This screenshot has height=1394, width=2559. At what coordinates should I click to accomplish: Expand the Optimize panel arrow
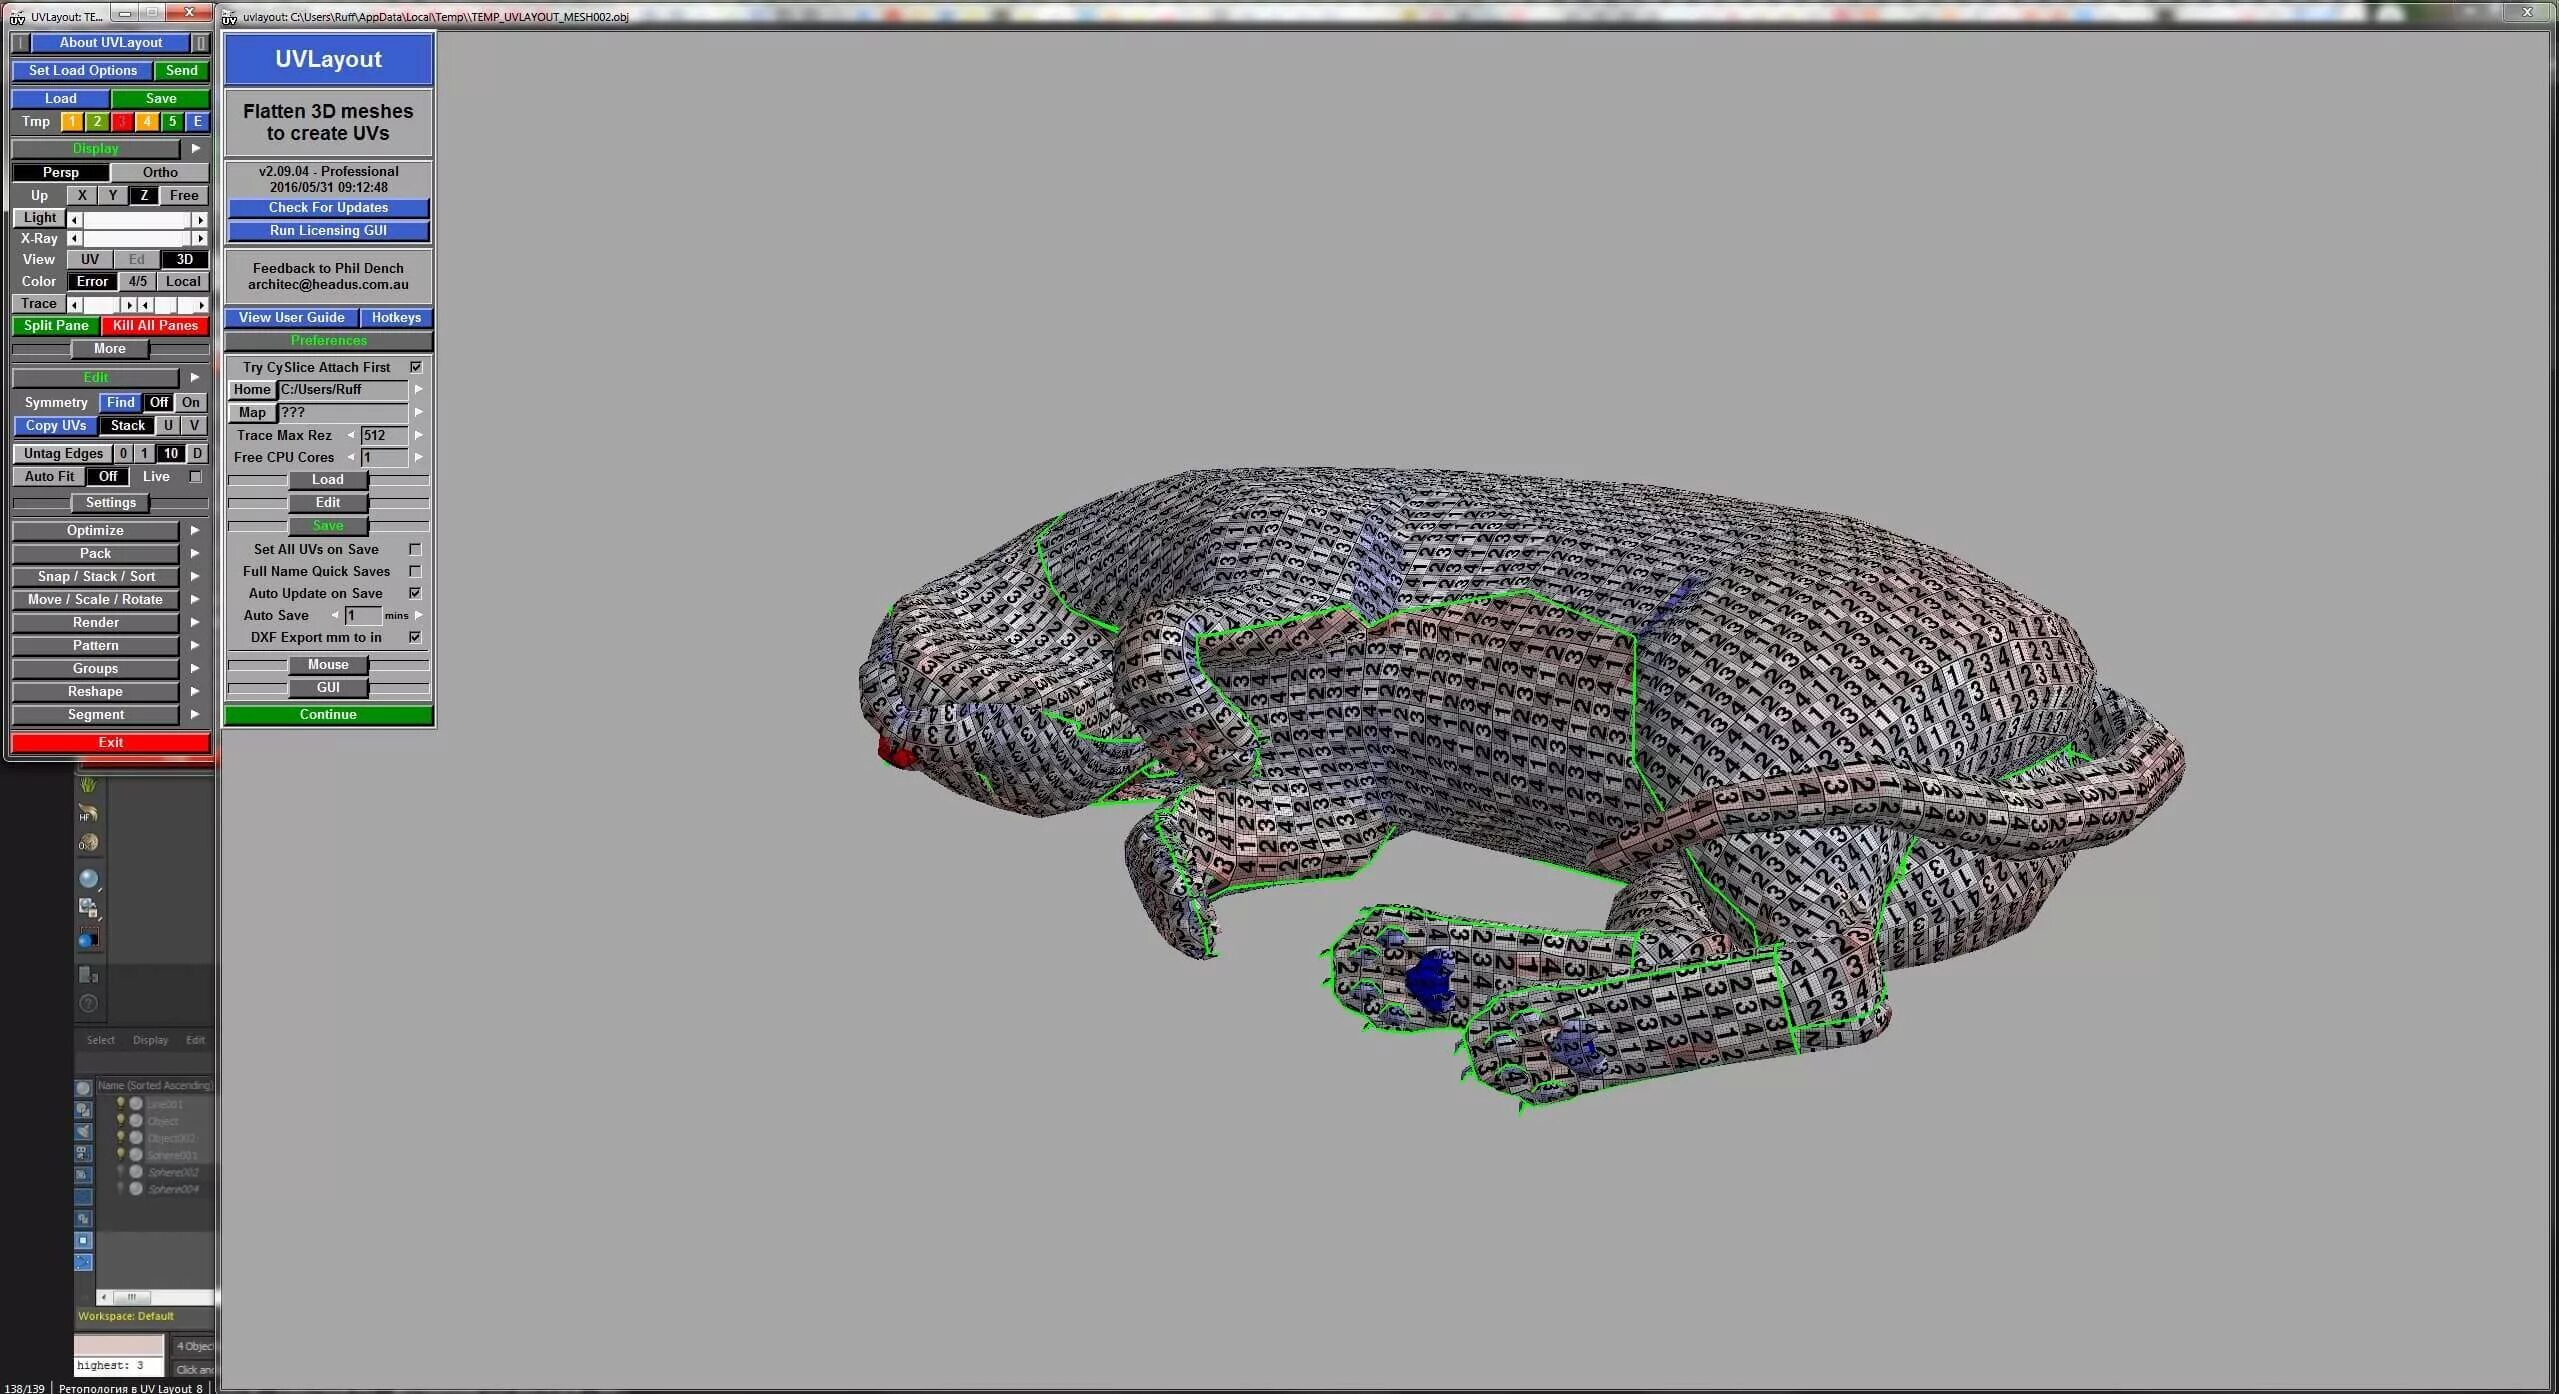[x=195, y=530]
